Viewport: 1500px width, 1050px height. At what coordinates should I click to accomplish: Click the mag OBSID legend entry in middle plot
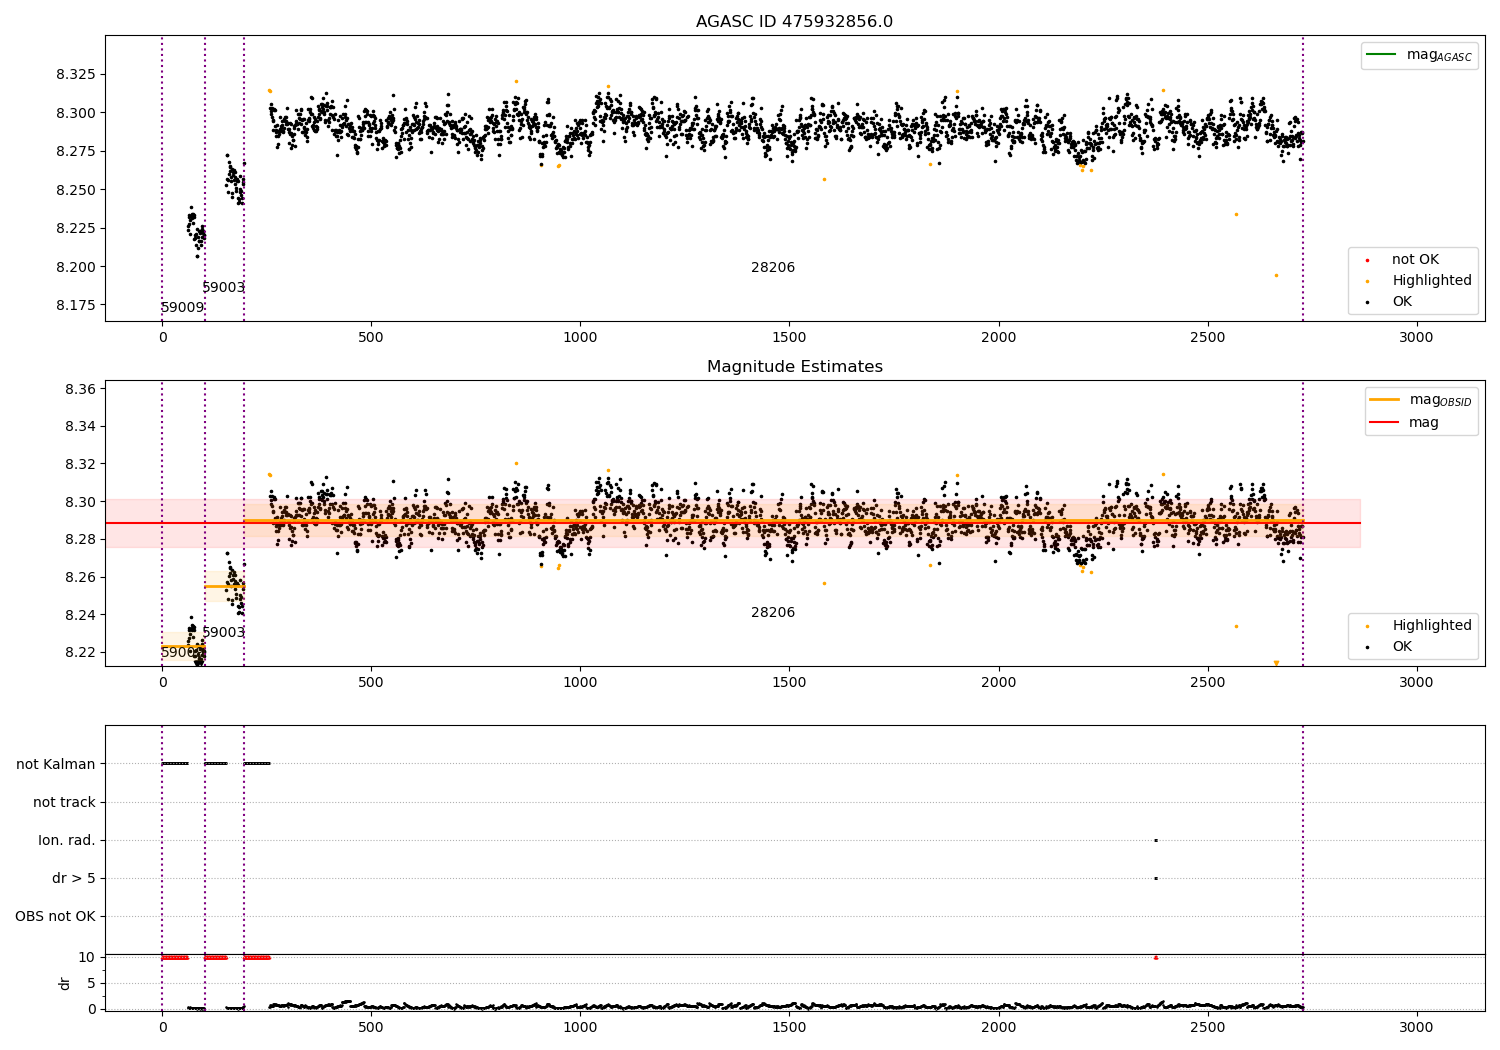[x=1422, y=400]
